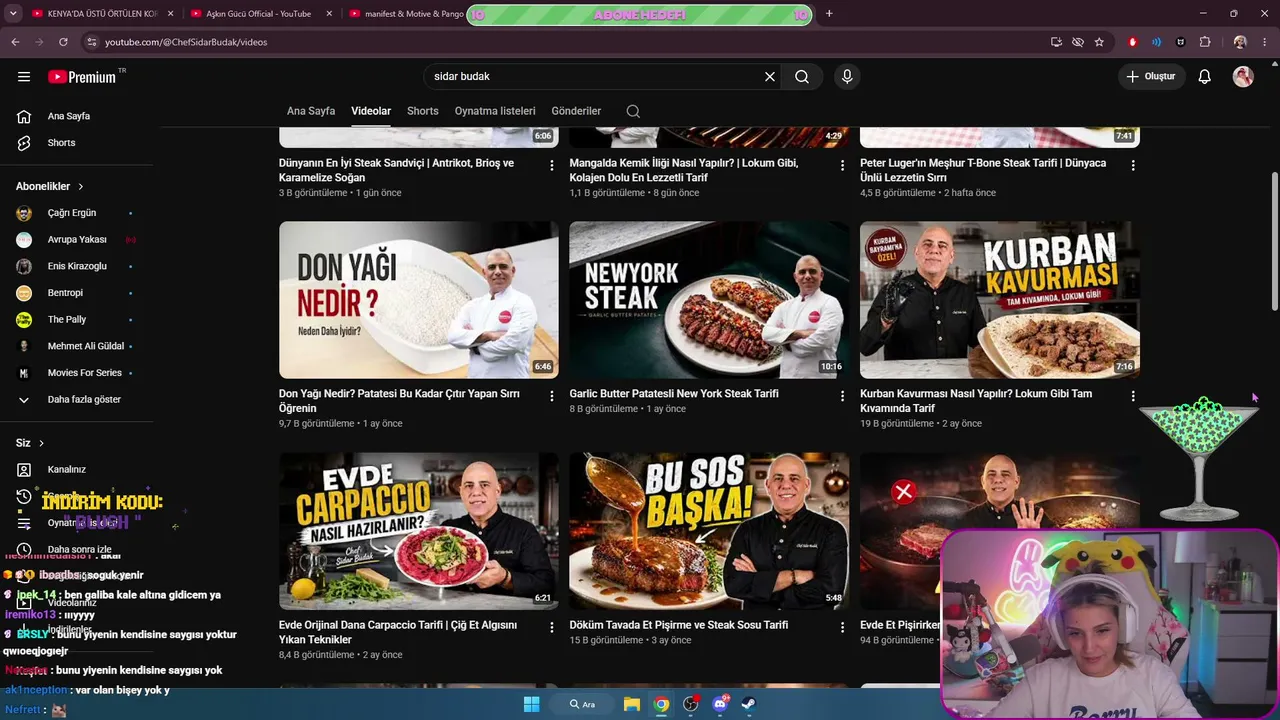Open the Windows Start menu

tap(531, 704)
